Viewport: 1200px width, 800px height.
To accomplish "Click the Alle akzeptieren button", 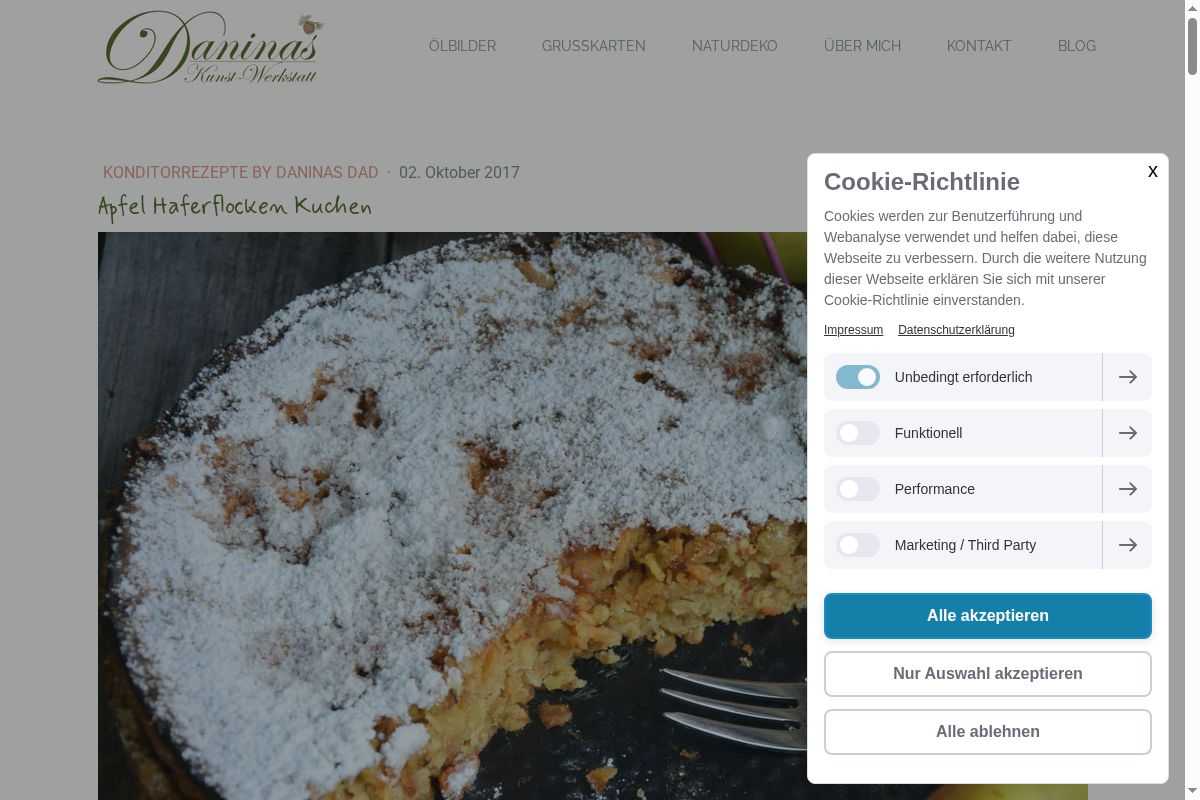I will [988, 616].
